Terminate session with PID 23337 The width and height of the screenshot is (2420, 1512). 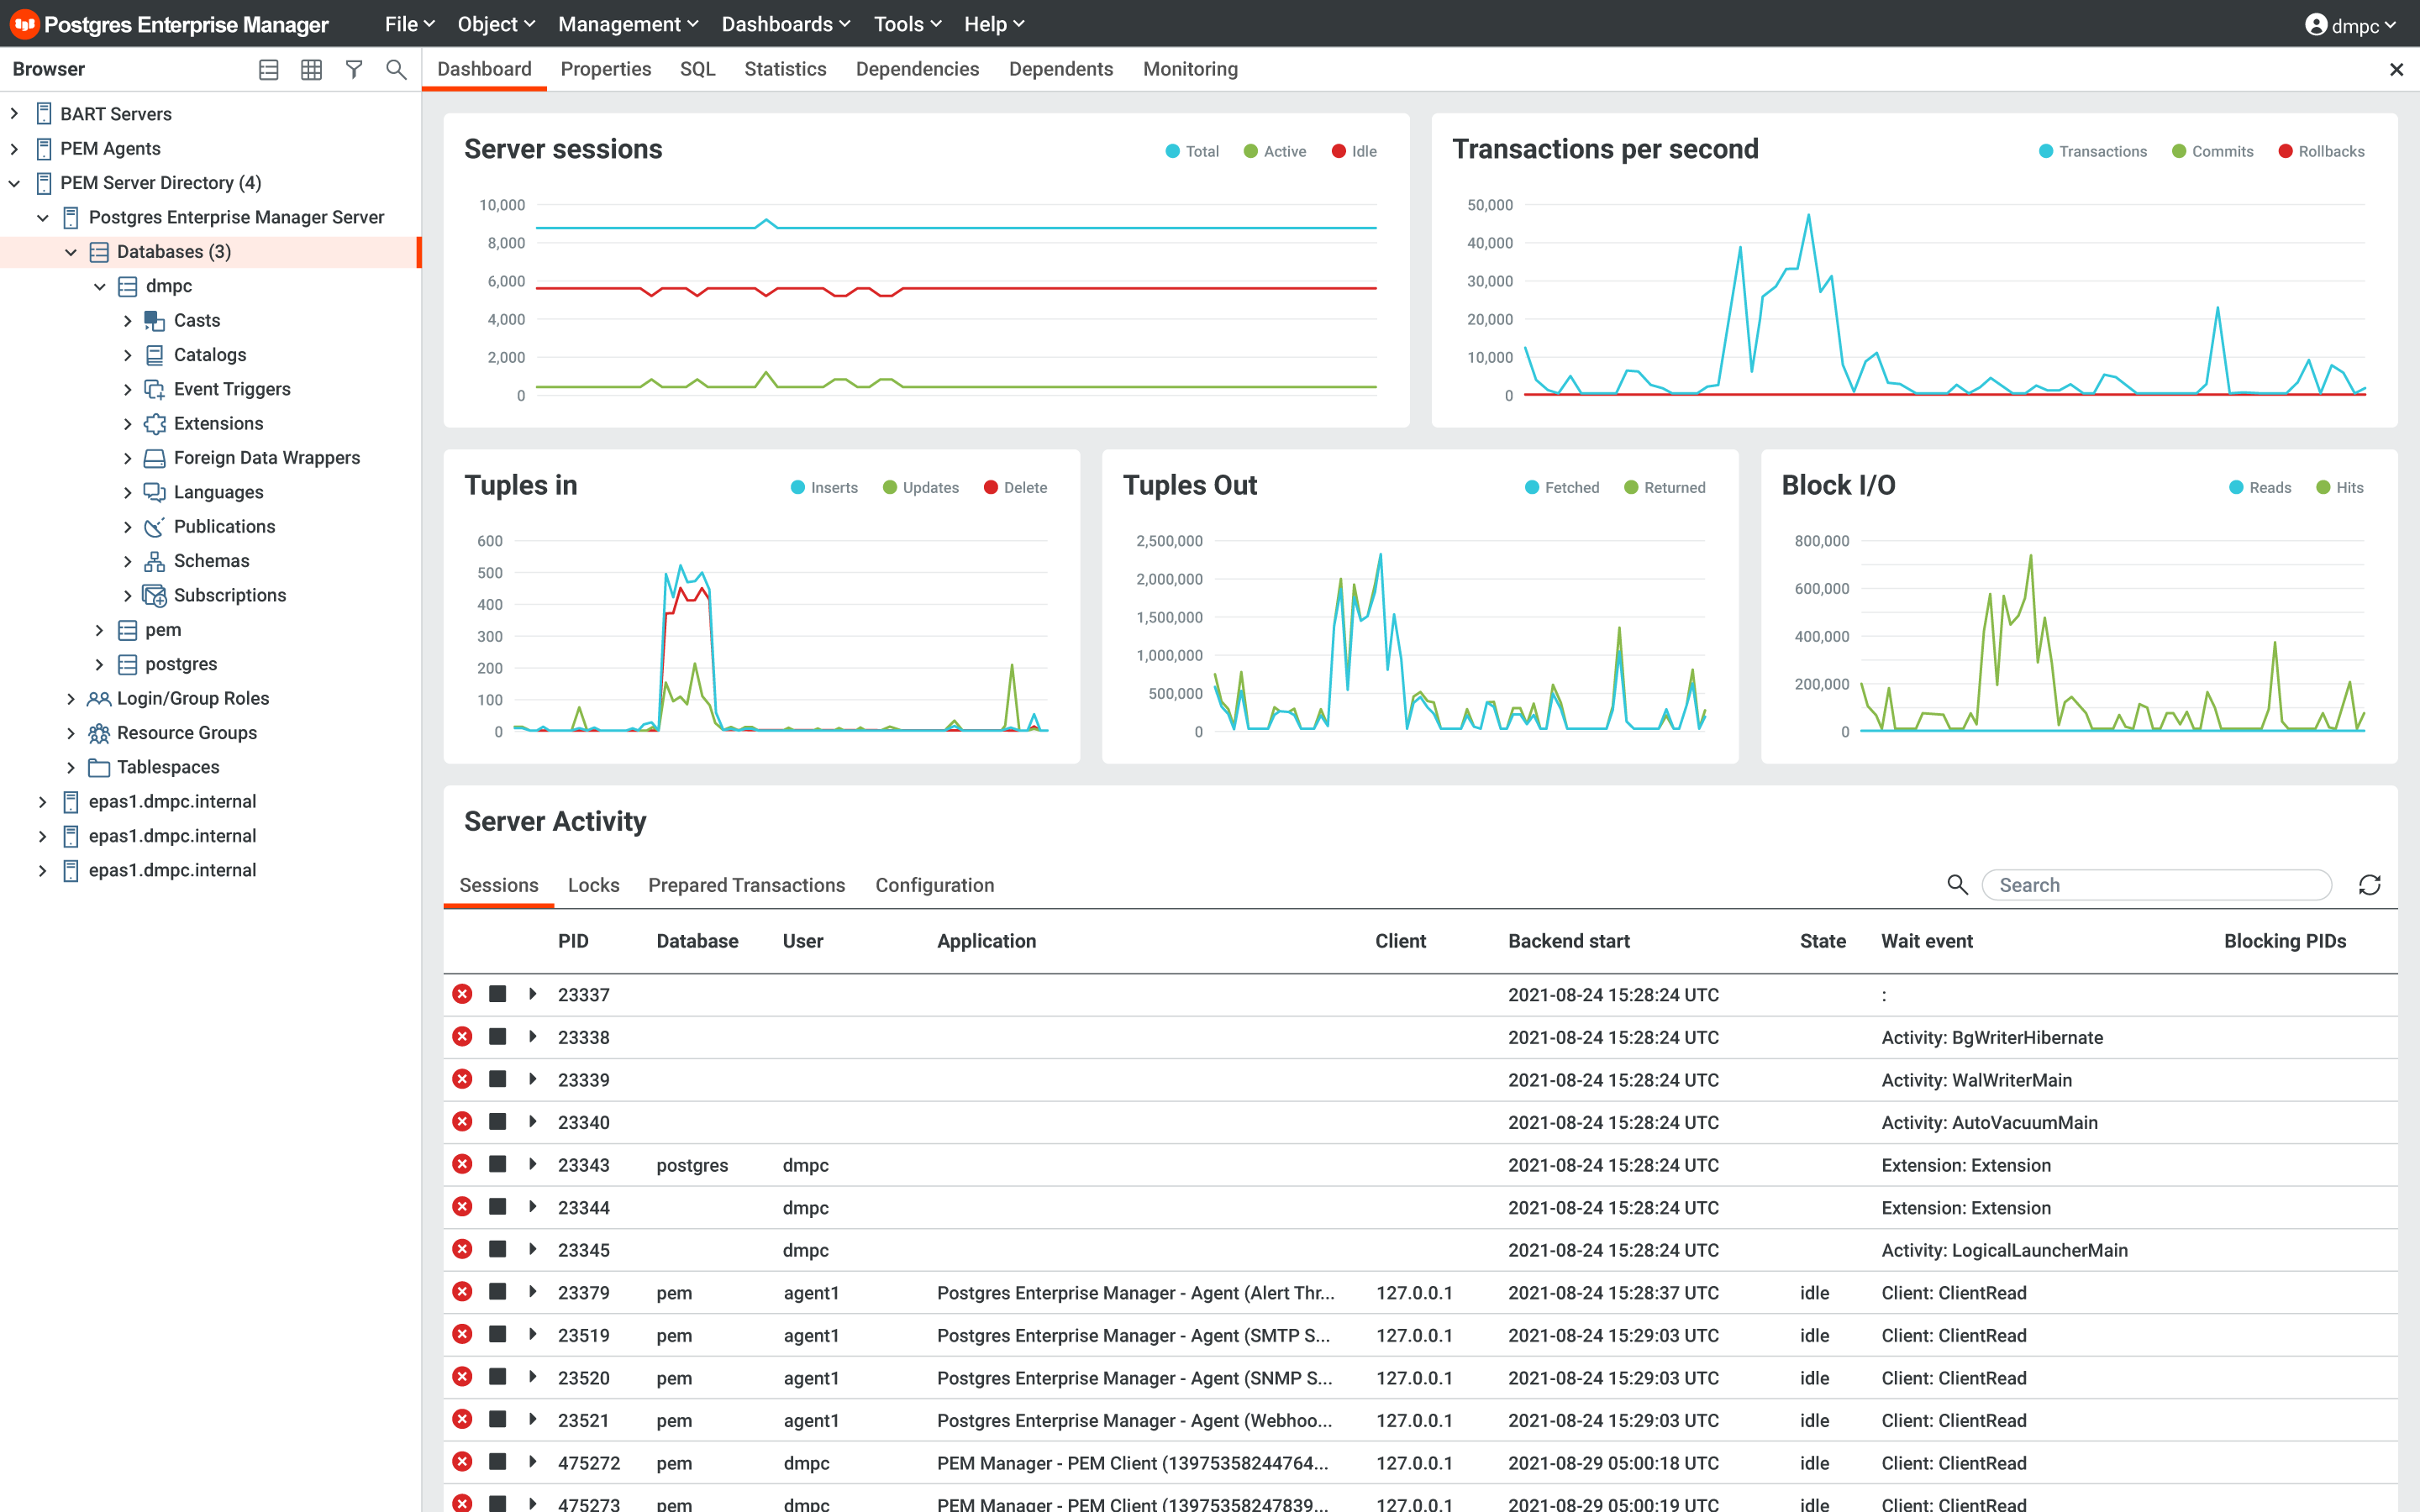tap(462, 994)
